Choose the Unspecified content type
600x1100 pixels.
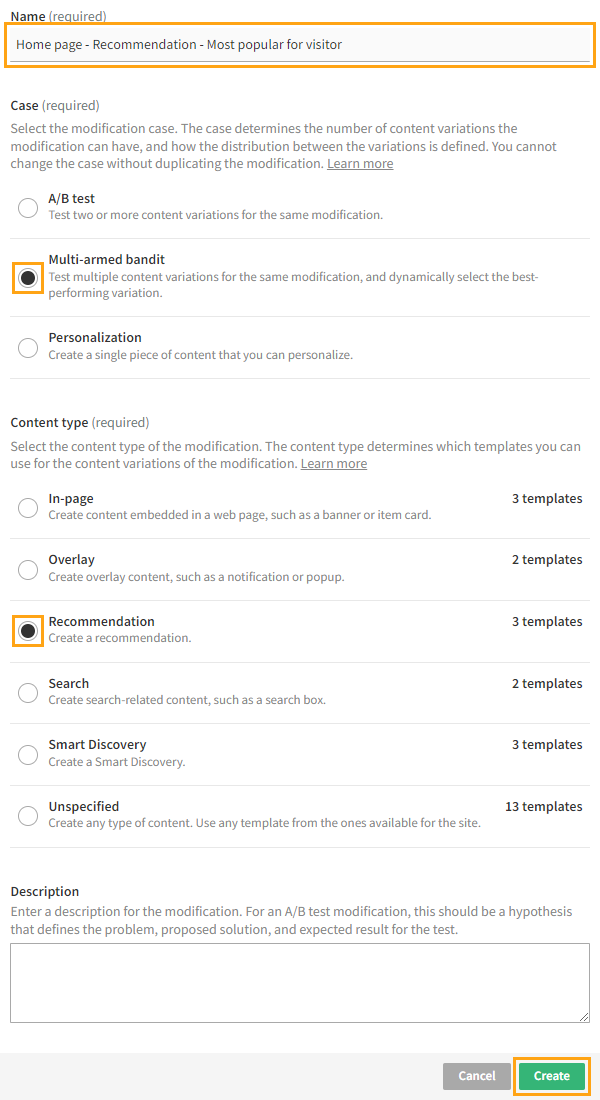pos(28,815)
